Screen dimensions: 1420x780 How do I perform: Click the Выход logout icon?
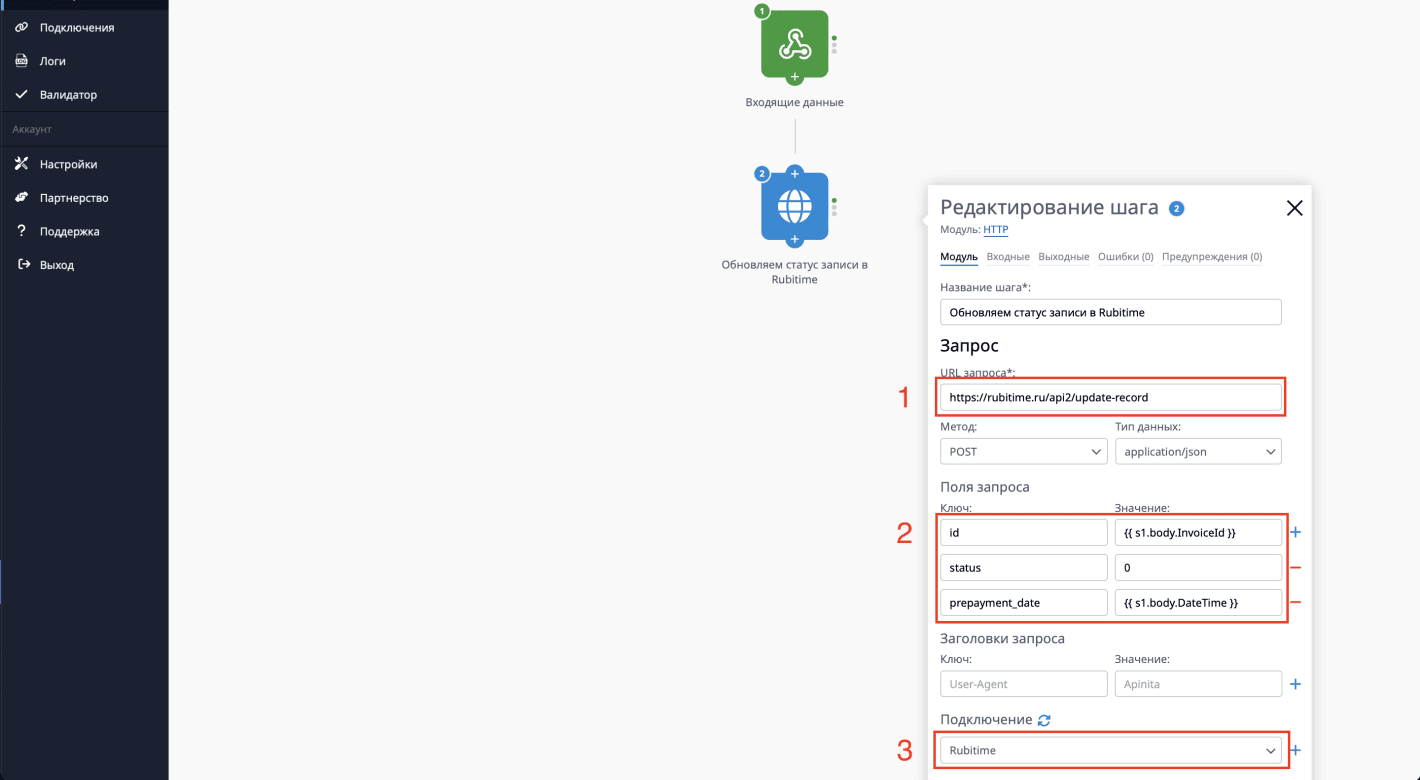coord(24,264)
